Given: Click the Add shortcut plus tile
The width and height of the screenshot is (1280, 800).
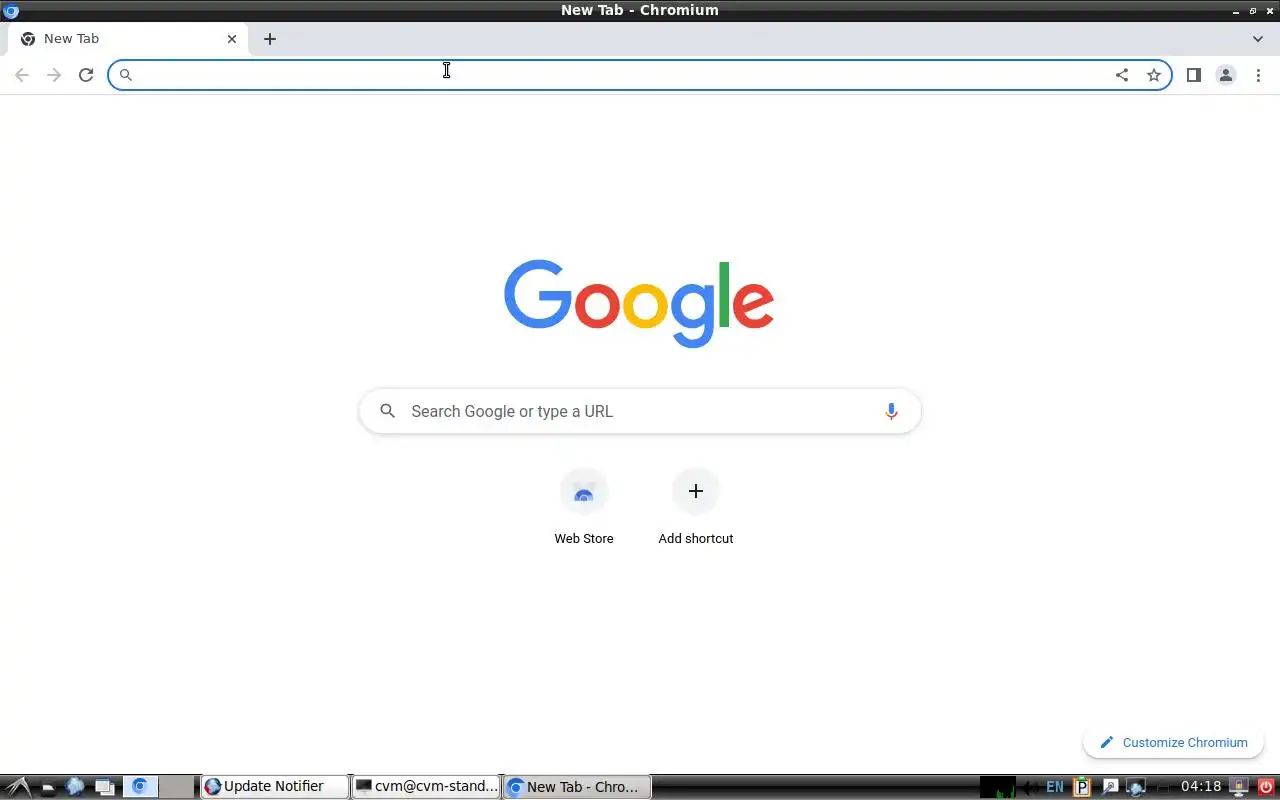Looking at the screenshot, I should point(696,491).
